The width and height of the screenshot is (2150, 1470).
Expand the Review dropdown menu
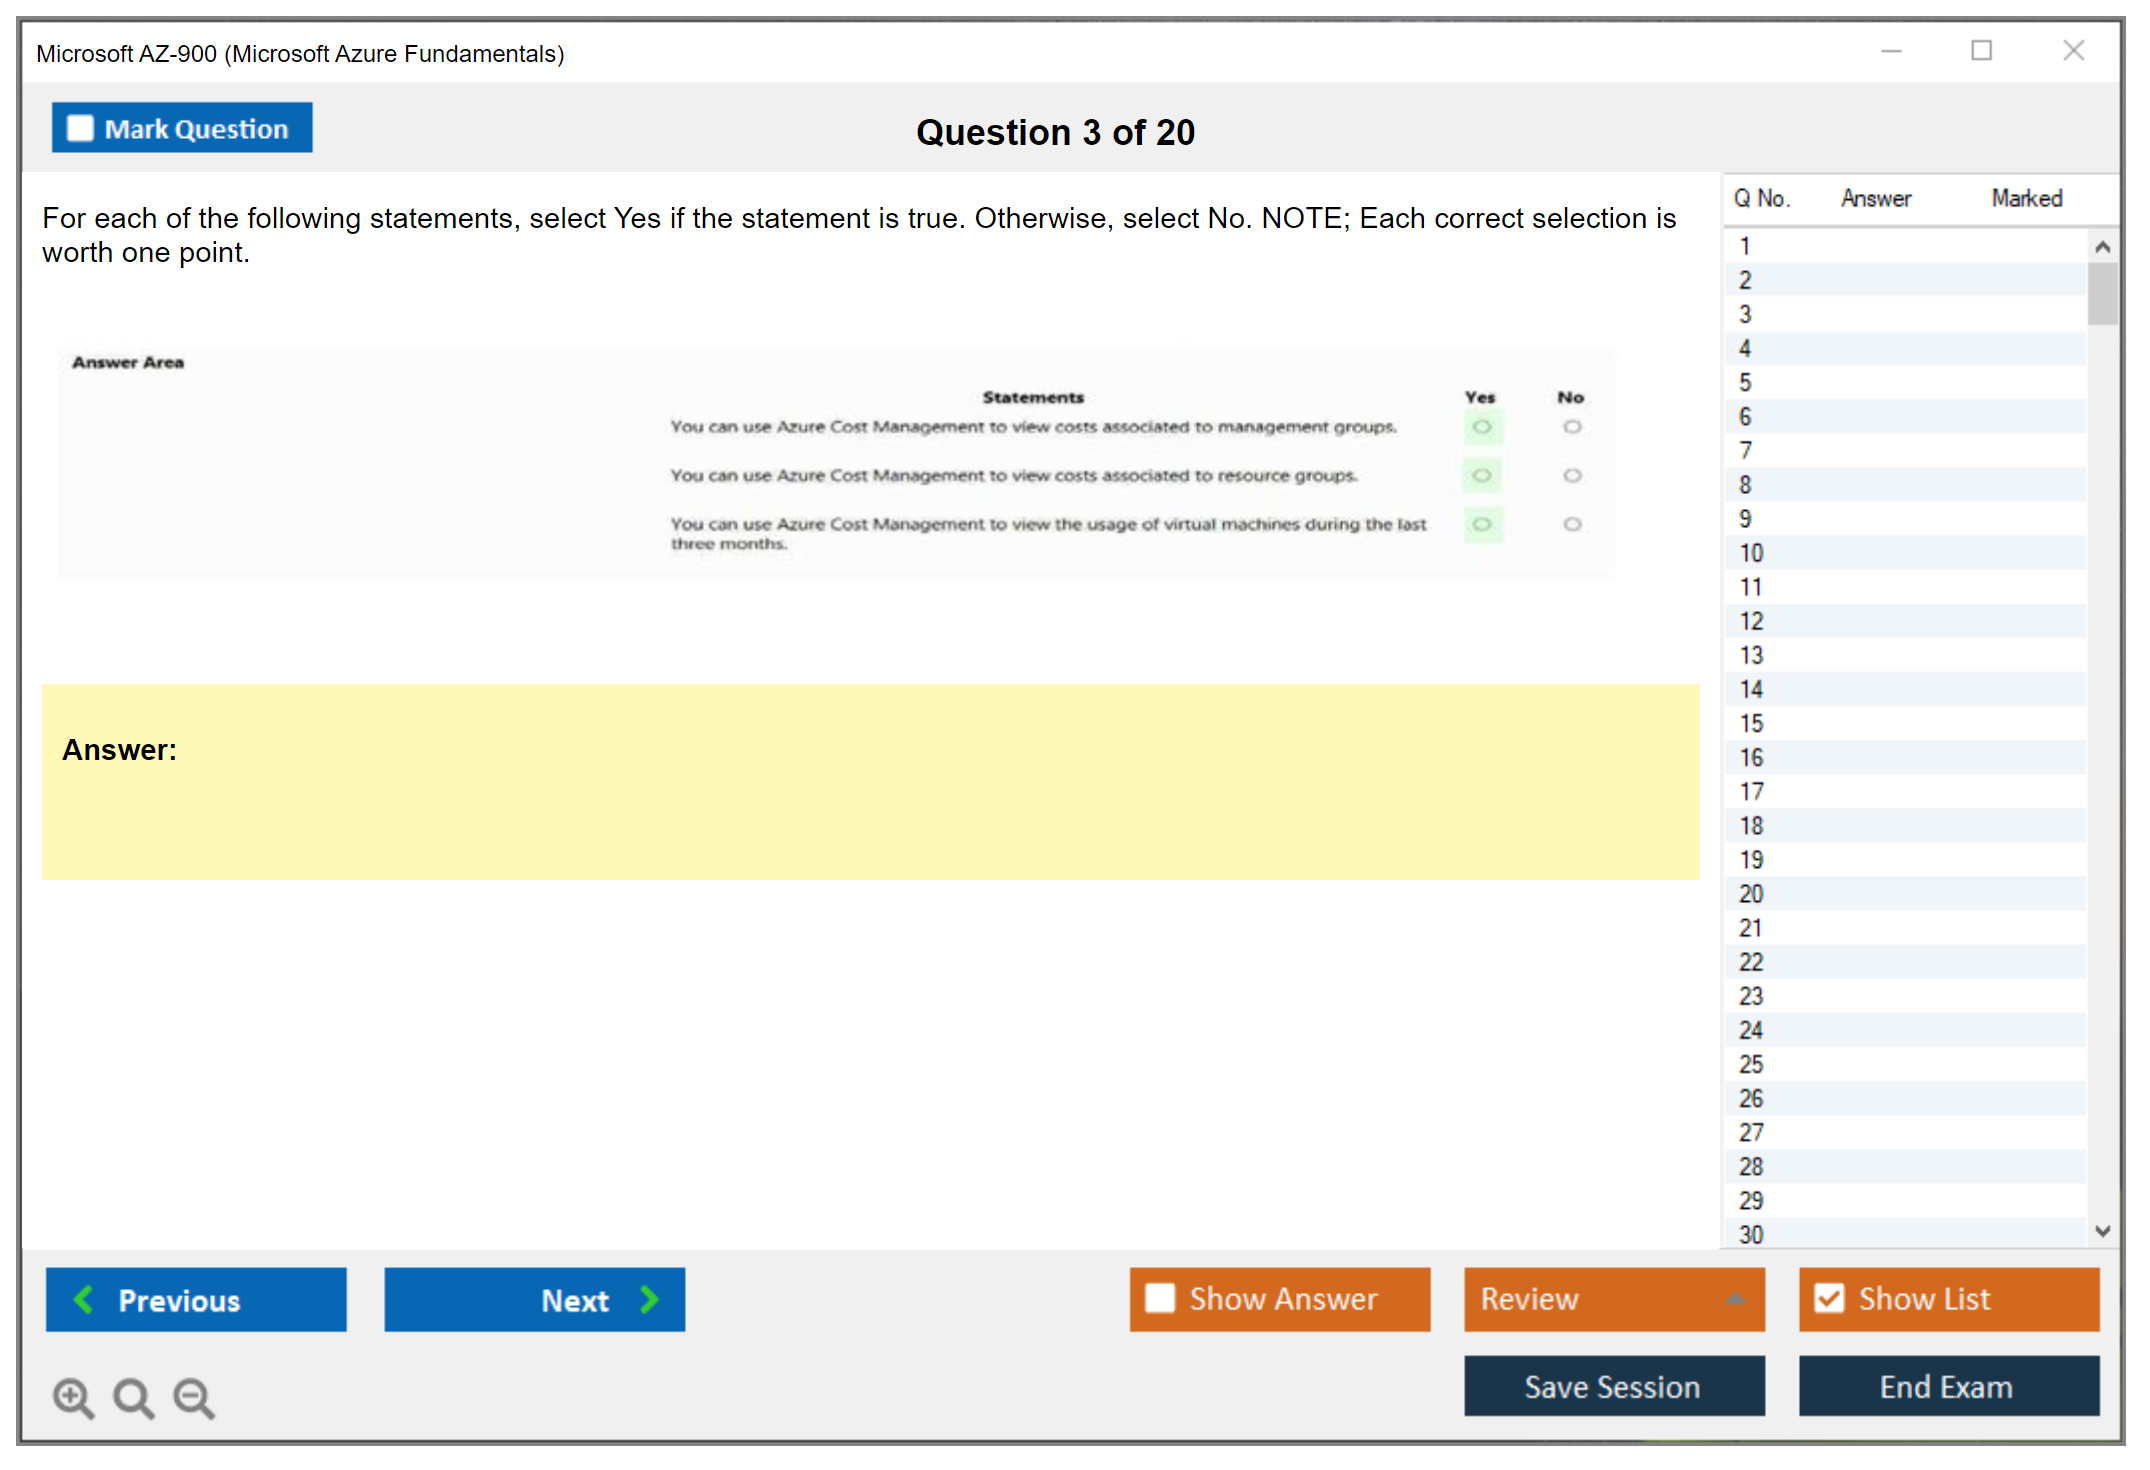pyautogui.click(x=1735, y=1299)
